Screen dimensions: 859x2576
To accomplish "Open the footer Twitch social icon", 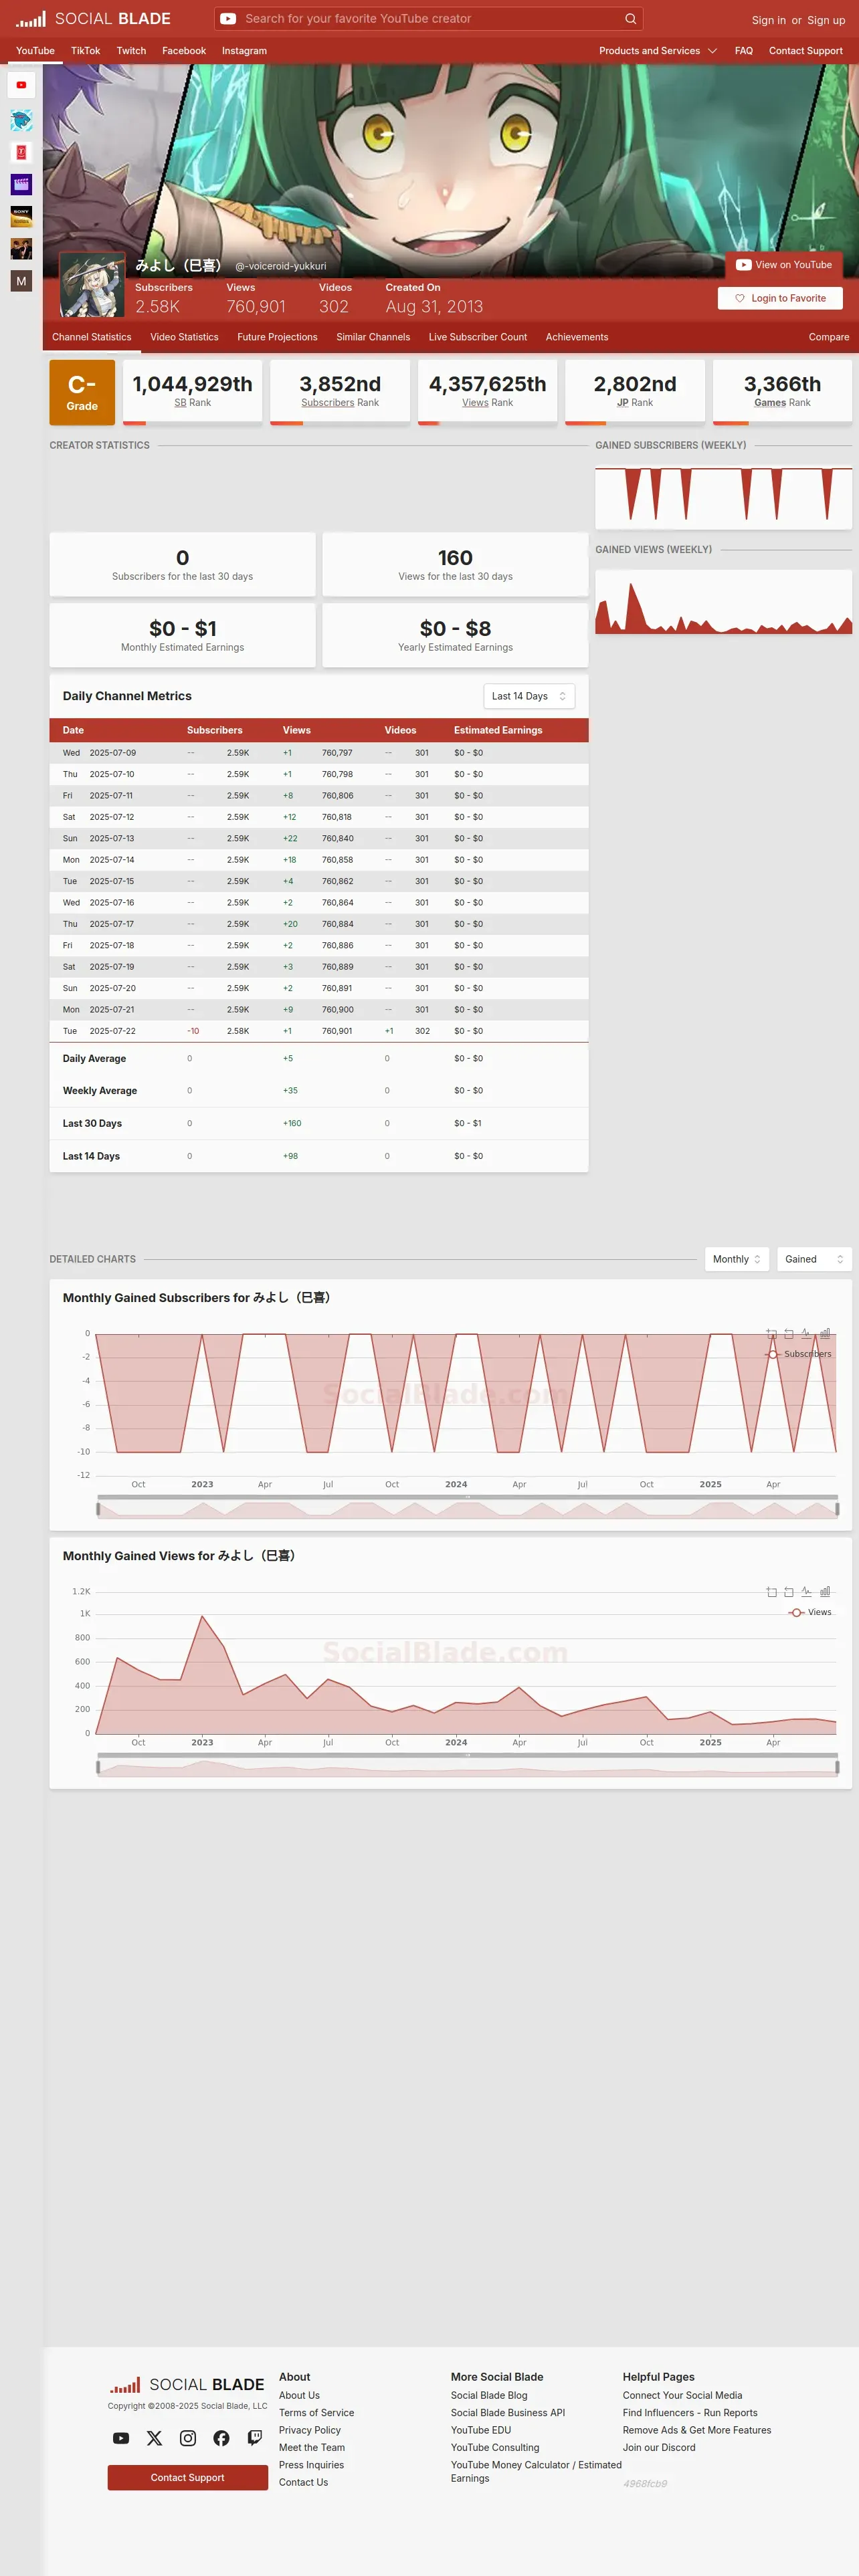I will 255,2438.
